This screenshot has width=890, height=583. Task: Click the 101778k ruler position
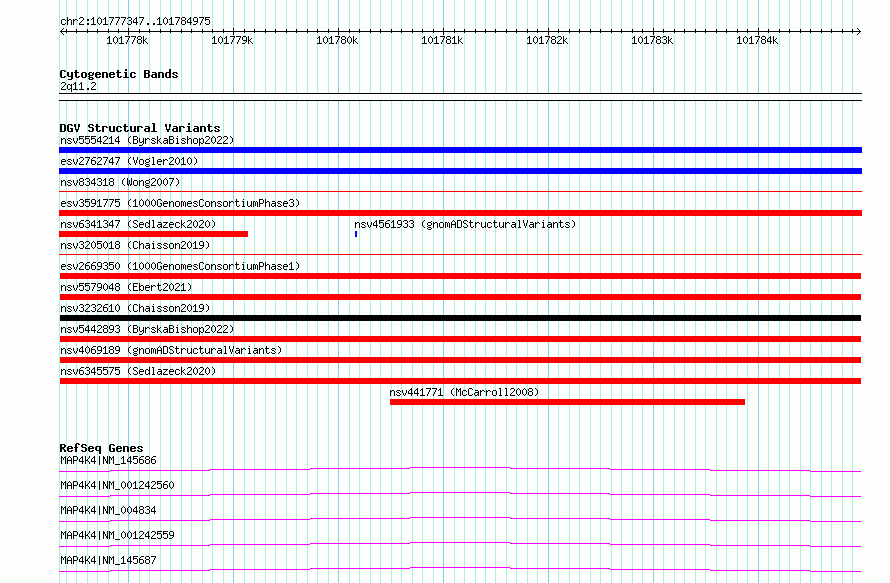coord(127,40)
